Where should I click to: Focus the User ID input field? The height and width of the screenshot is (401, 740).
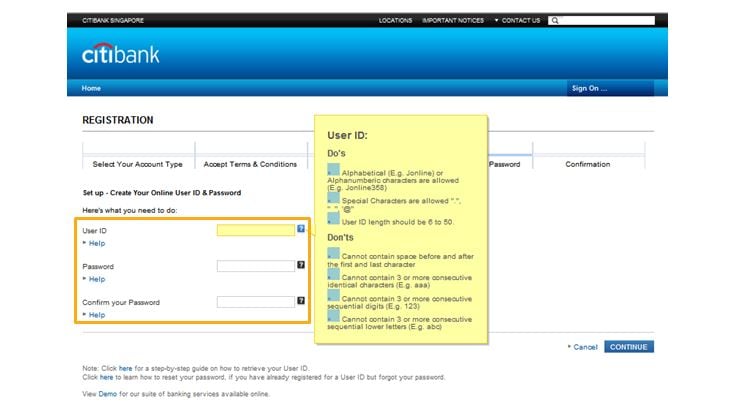click(x=255, y=230)
